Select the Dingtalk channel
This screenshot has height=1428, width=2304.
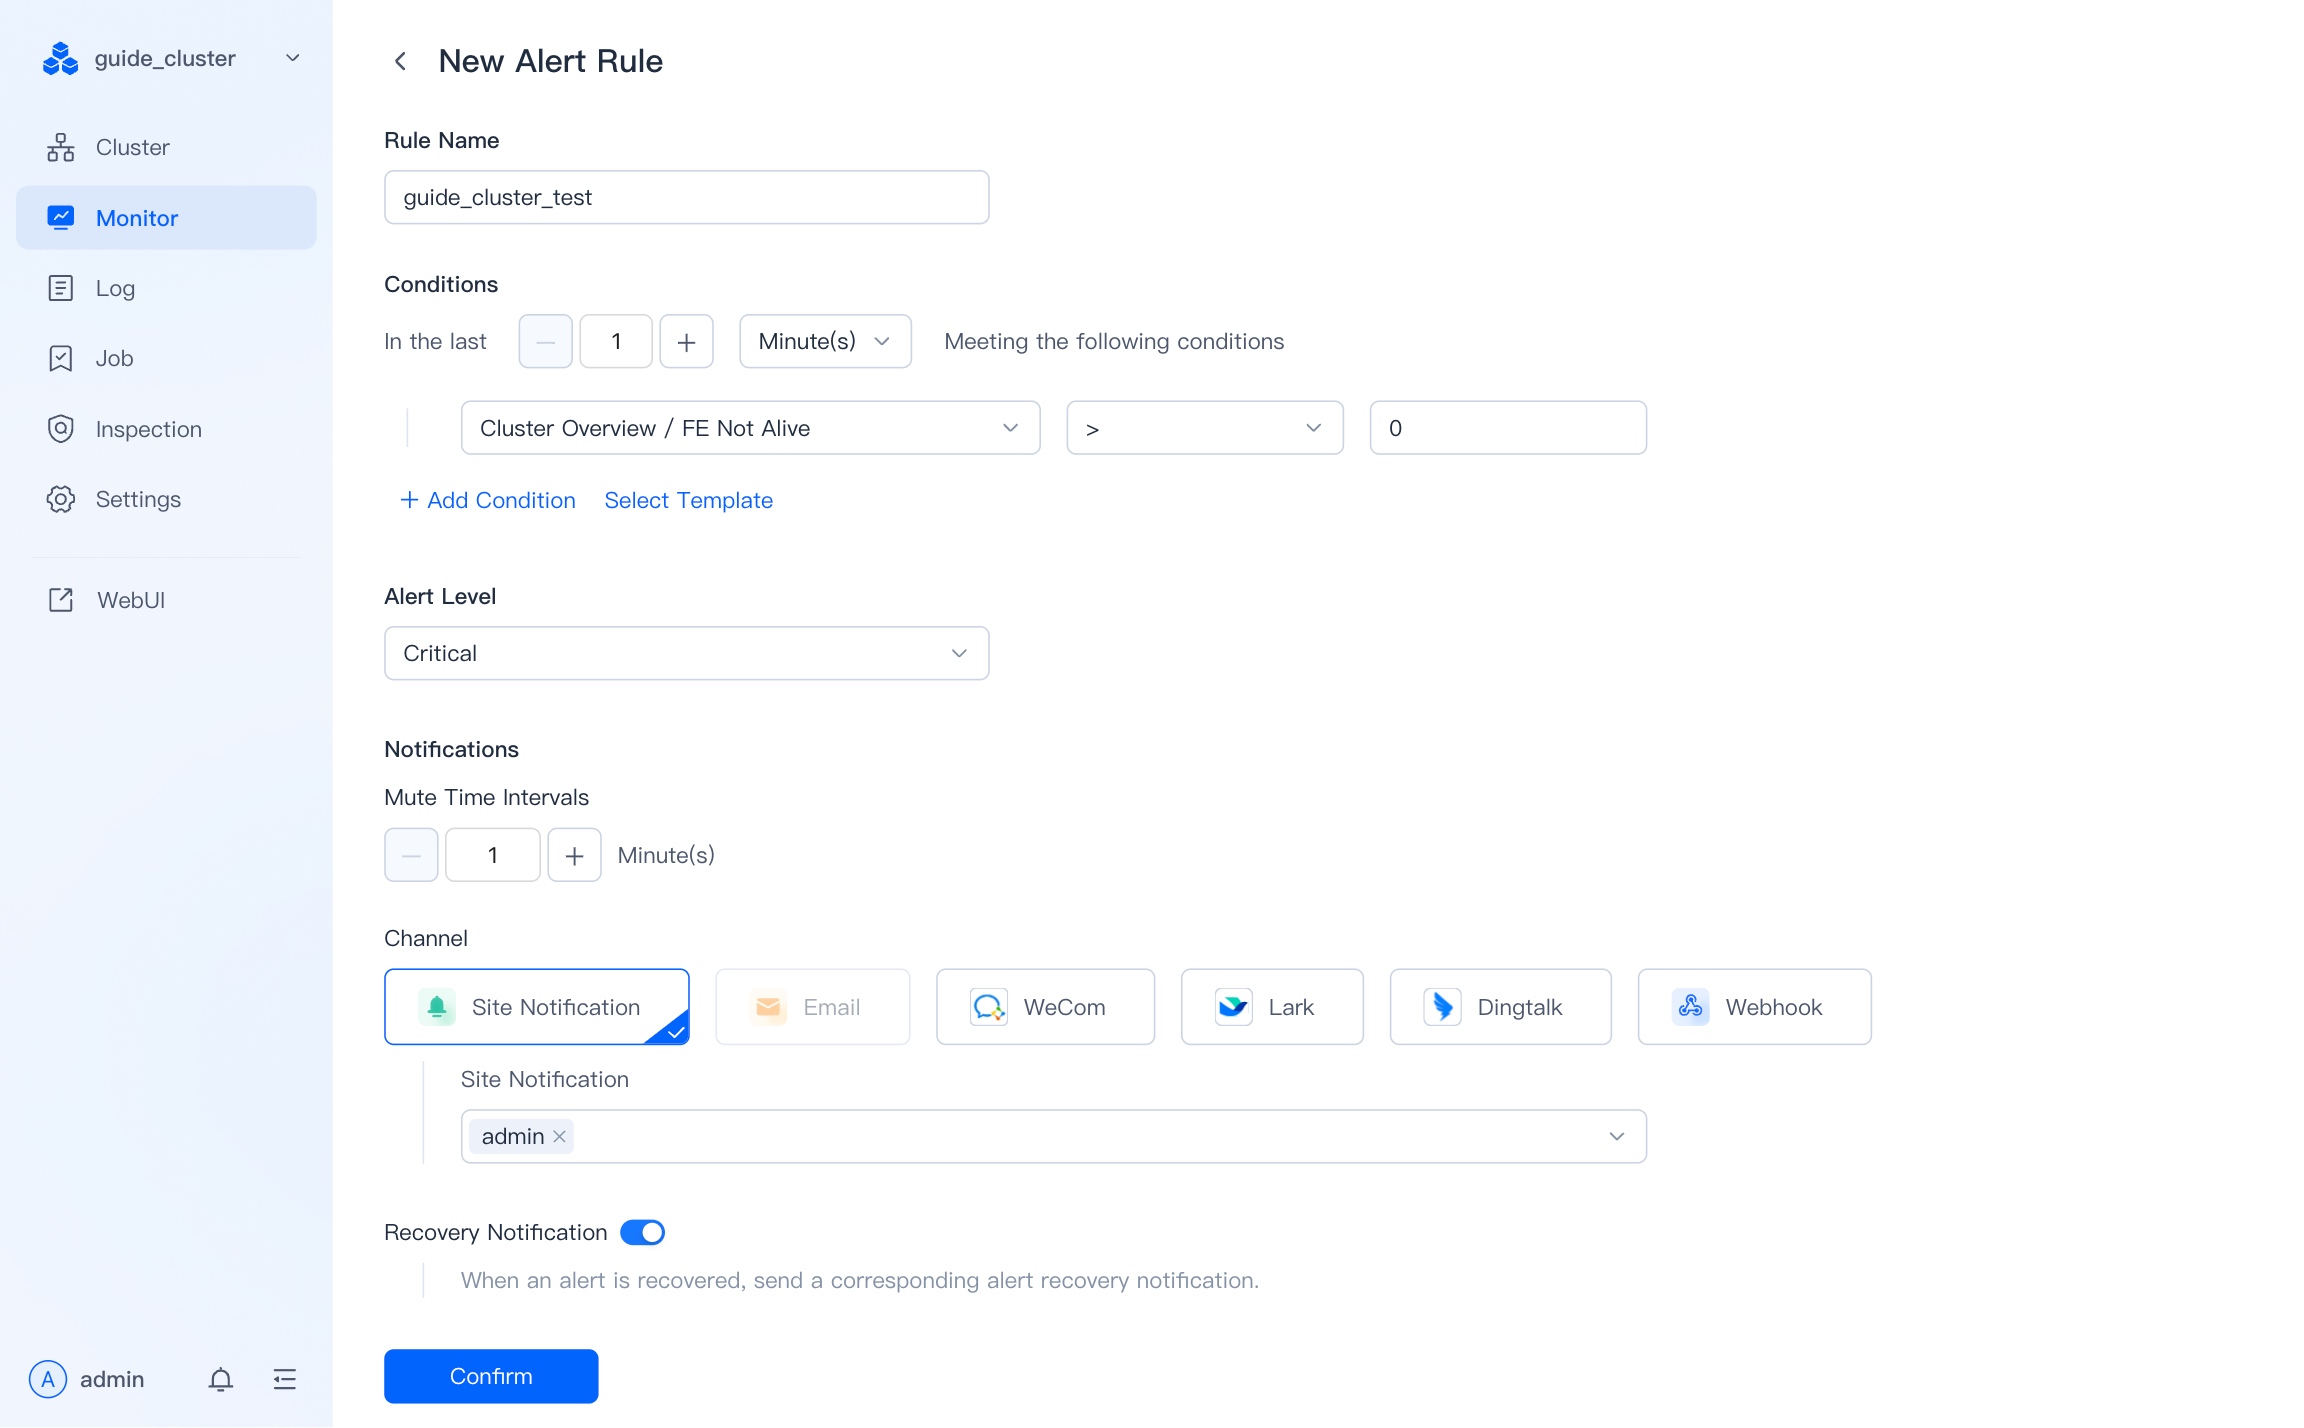[1500, 1007]
